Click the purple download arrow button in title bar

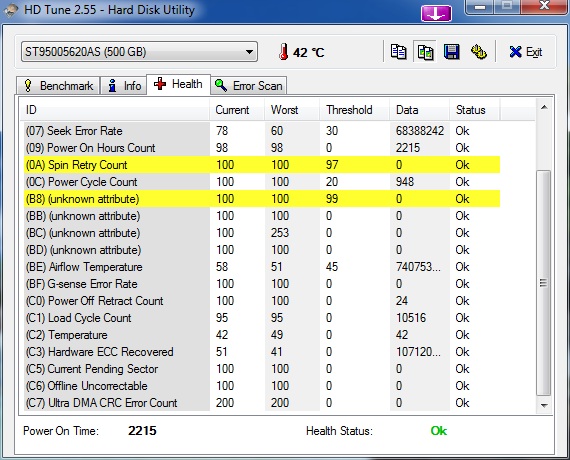(x=436, y=13)
